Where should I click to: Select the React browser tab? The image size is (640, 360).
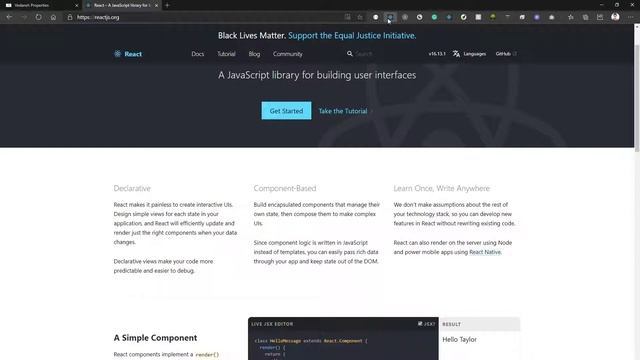click(121, 5)
